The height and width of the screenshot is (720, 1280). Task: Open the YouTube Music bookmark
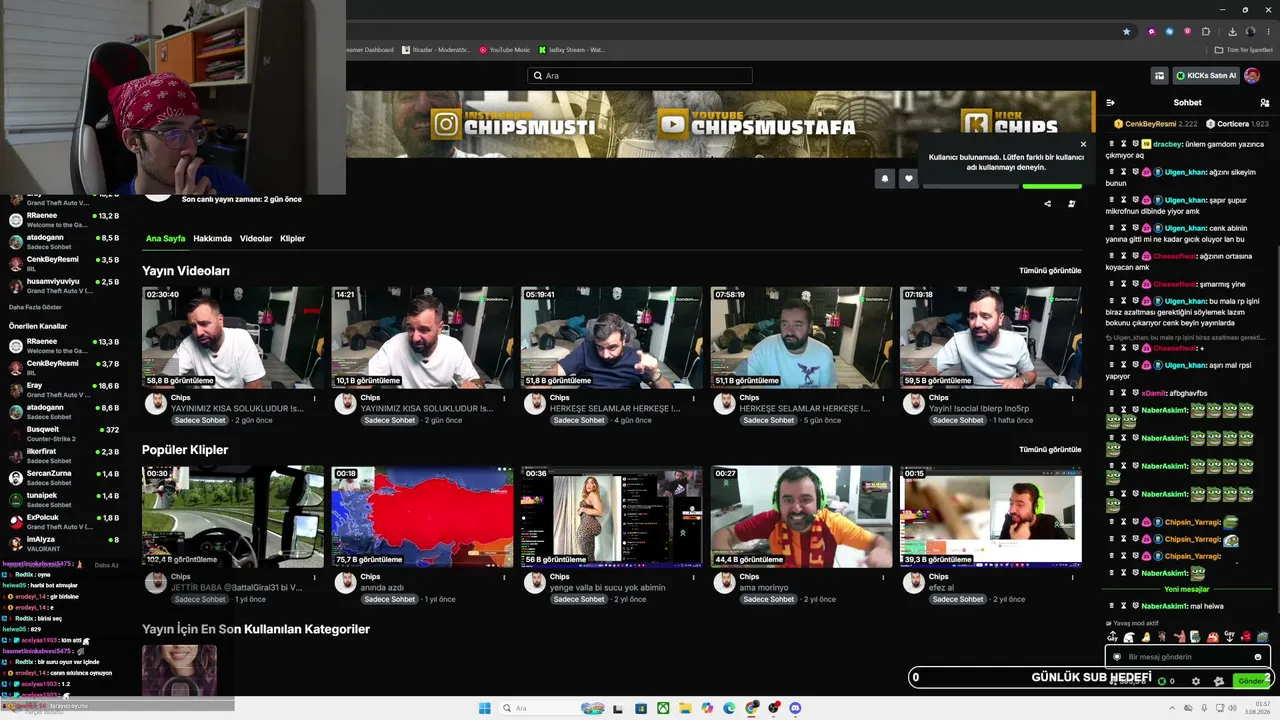[x=504, y=50]
